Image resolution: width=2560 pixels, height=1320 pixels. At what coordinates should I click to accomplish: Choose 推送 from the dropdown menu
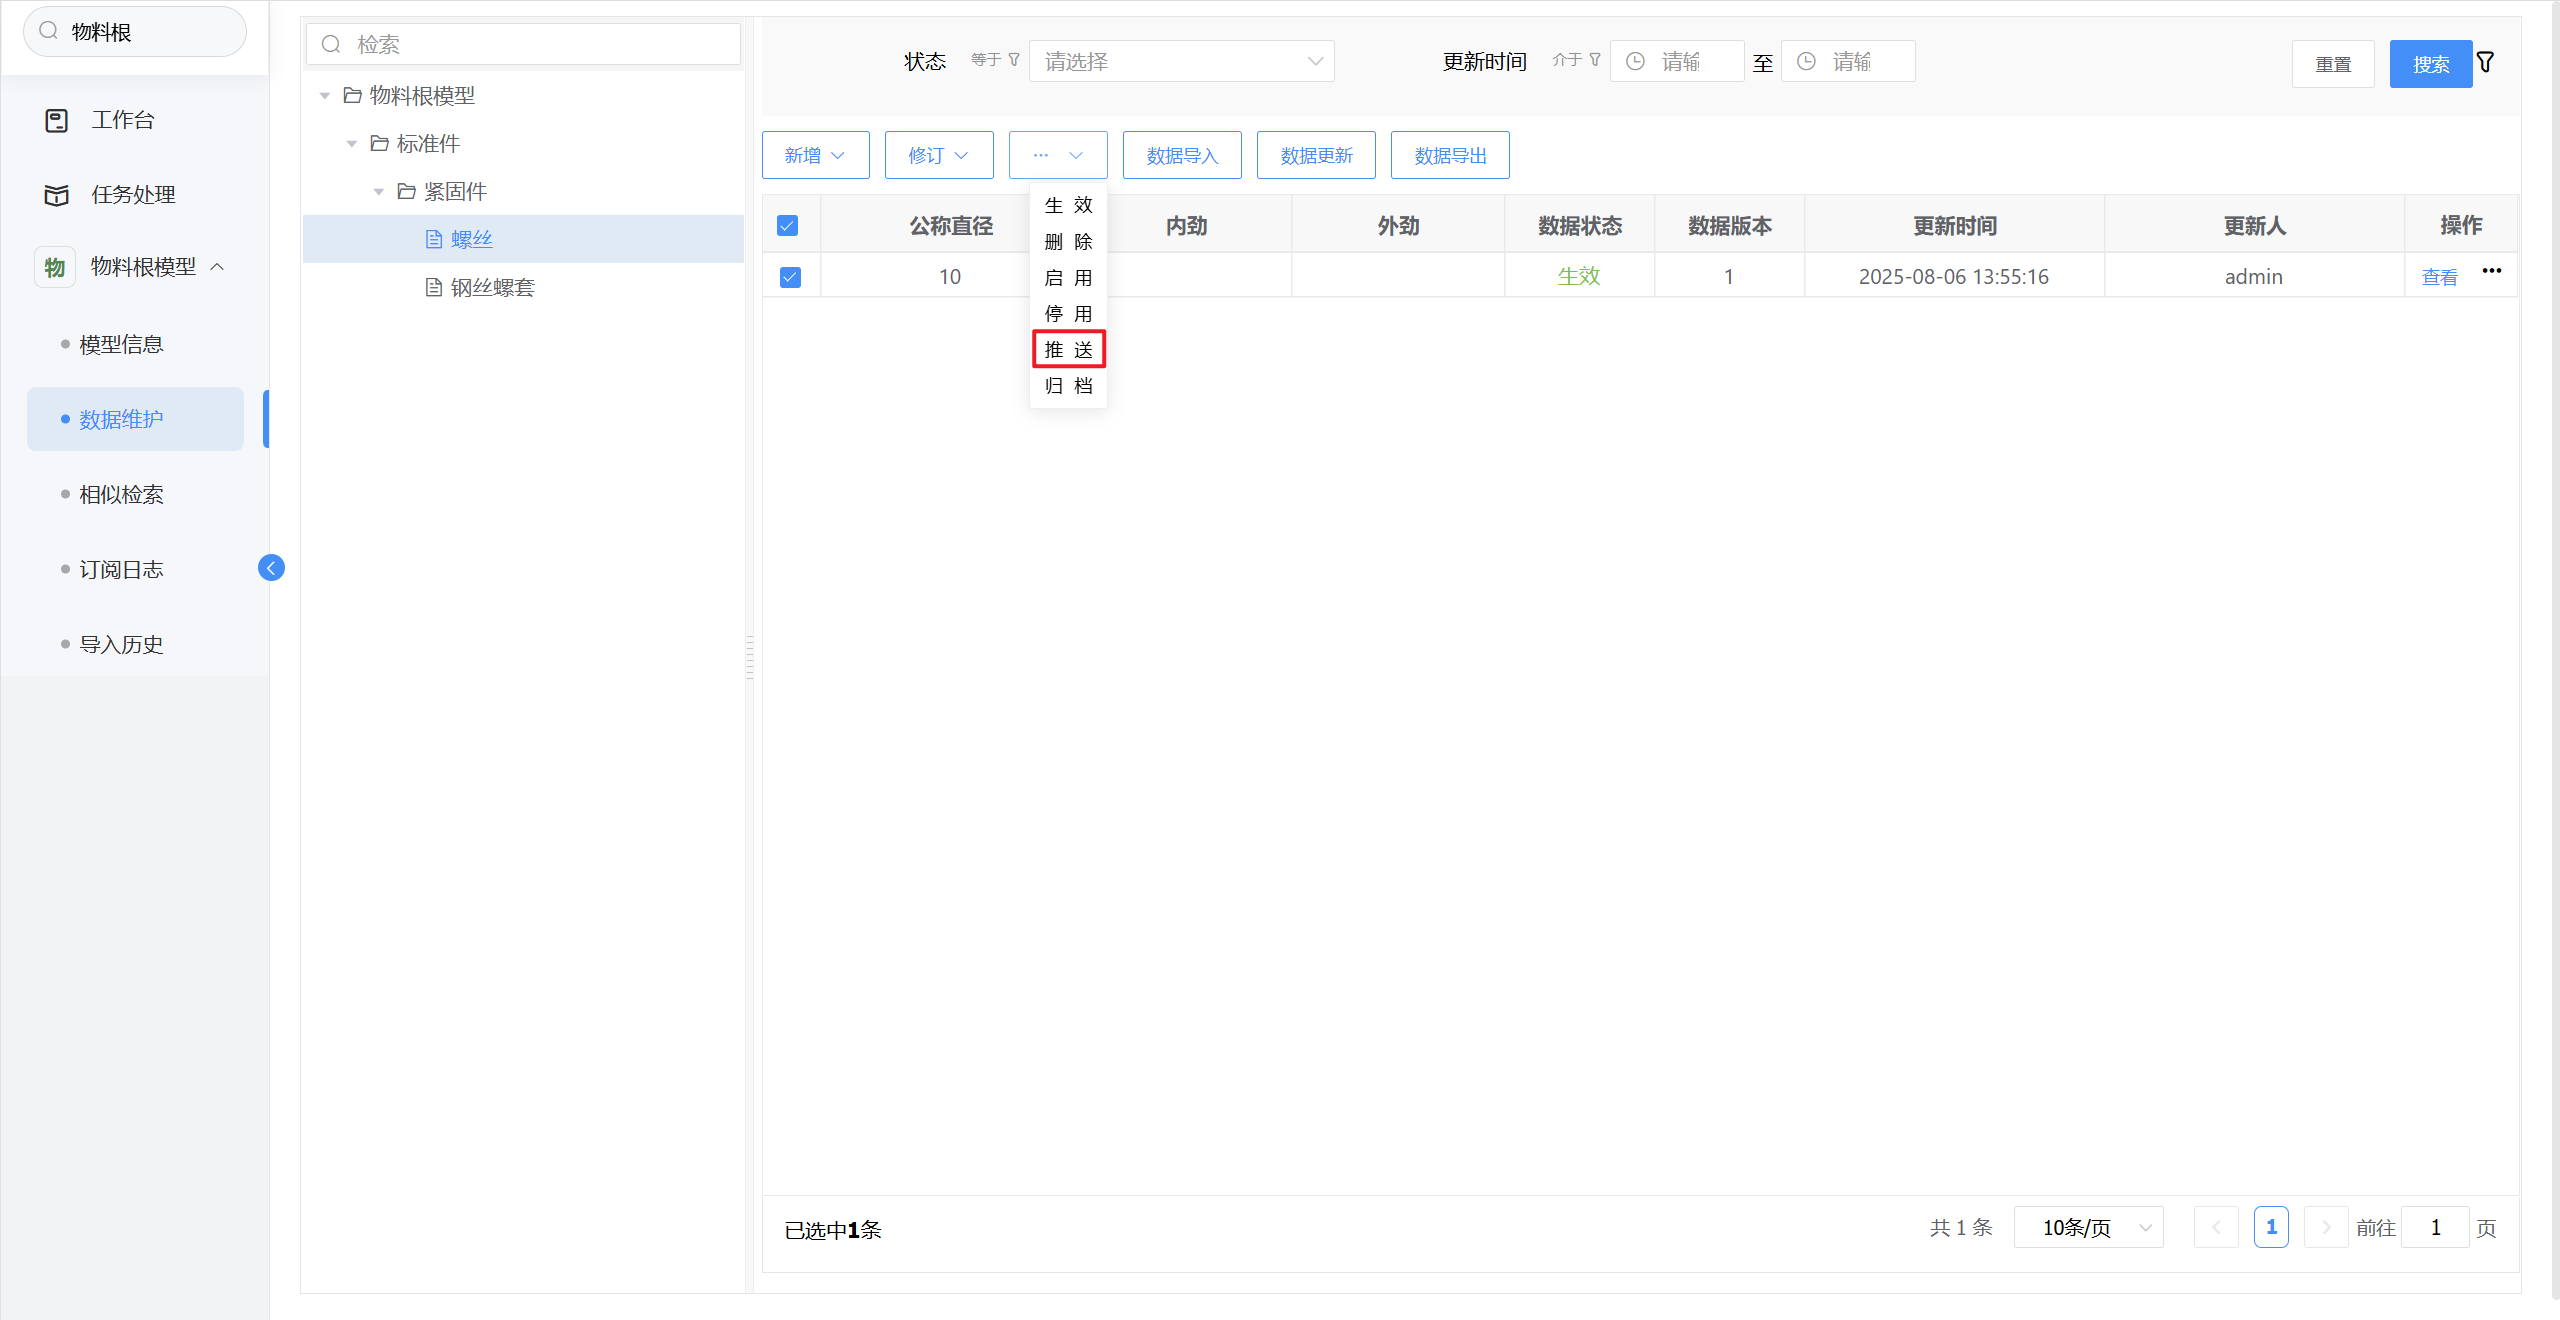(1068, 350)
